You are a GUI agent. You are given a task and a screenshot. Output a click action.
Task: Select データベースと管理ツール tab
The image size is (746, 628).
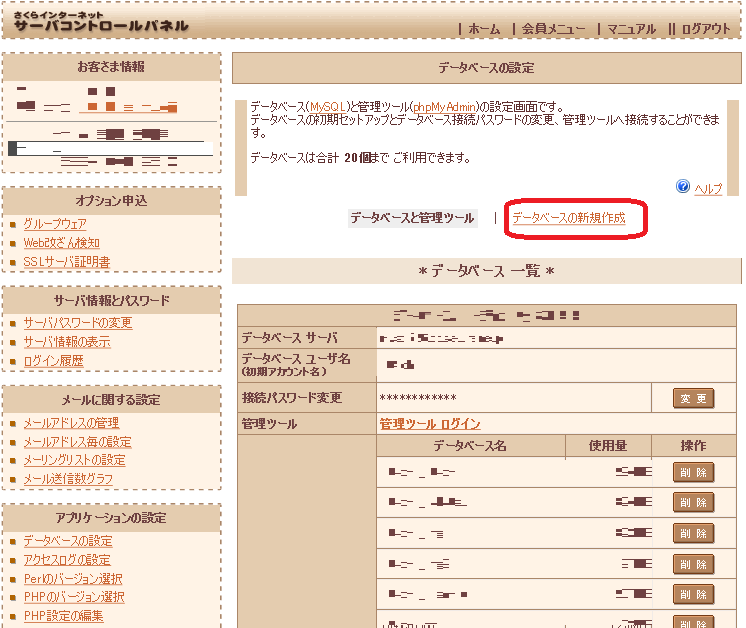coord(412,218)
